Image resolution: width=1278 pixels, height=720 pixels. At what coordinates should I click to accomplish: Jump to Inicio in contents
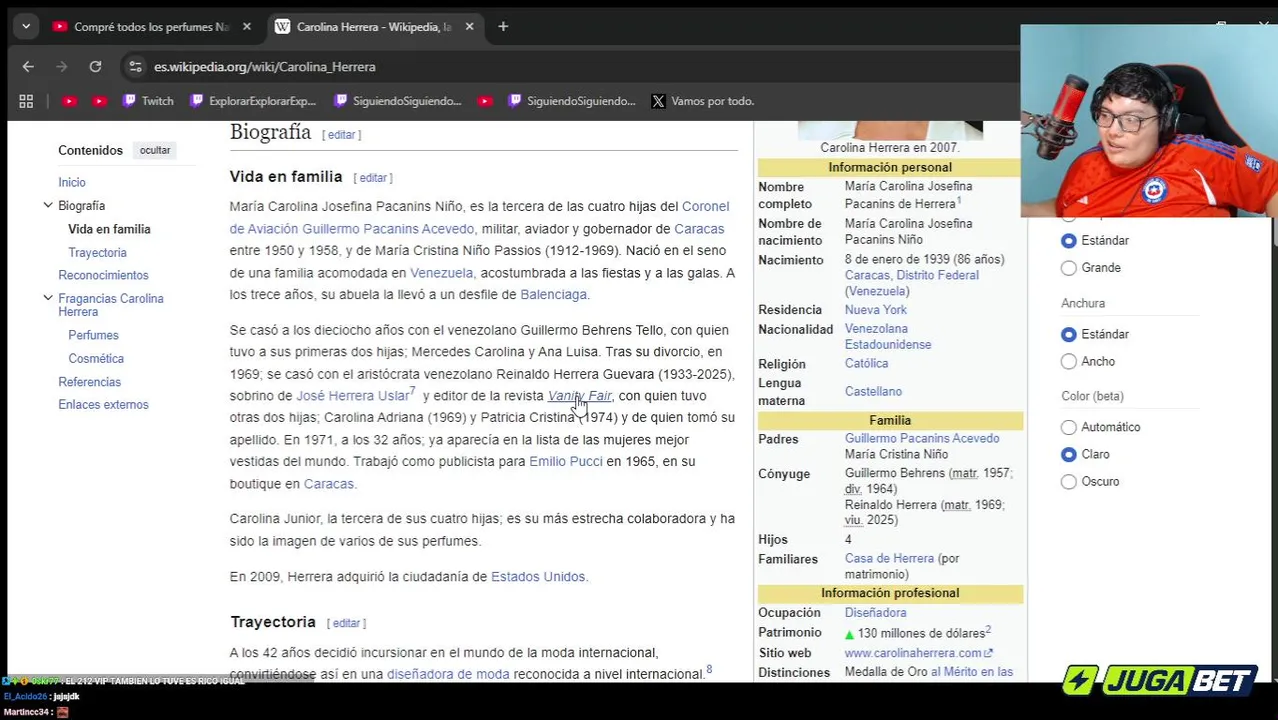(72, 182)
